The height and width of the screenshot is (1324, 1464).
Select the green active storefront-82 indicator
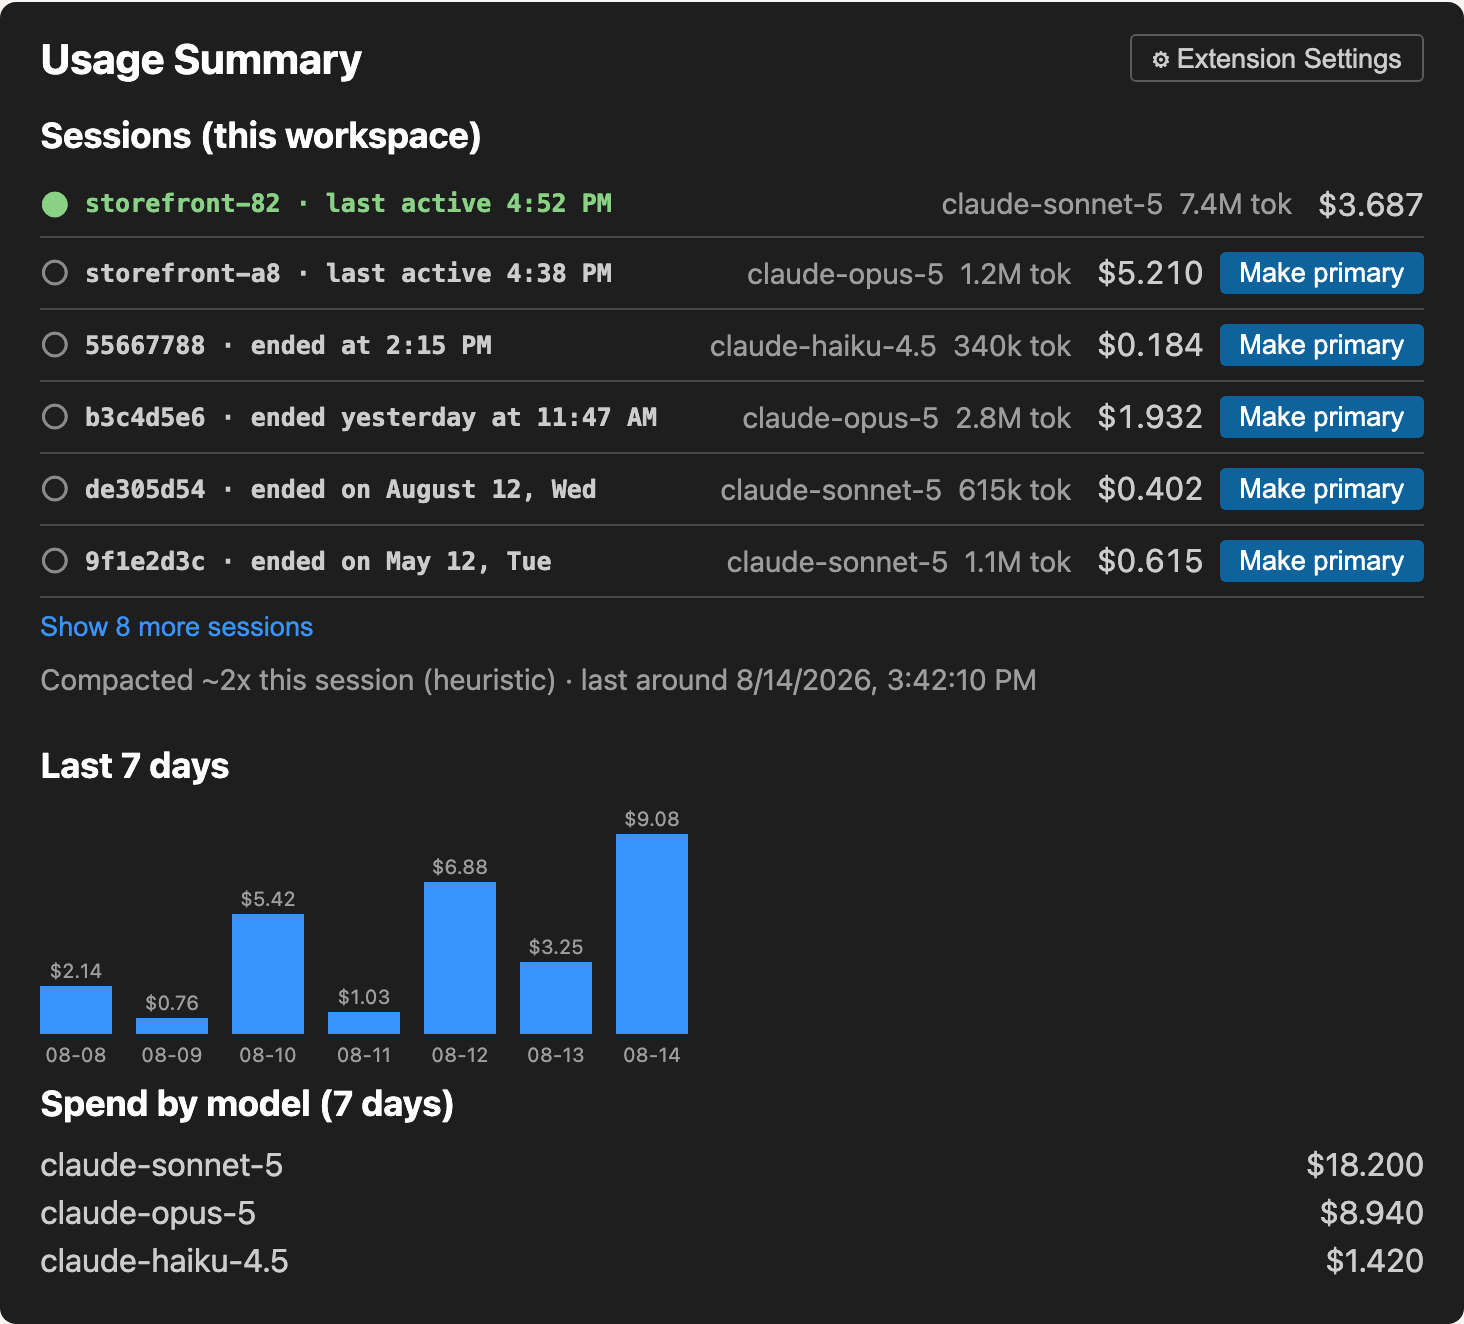[x=55, y=205]
